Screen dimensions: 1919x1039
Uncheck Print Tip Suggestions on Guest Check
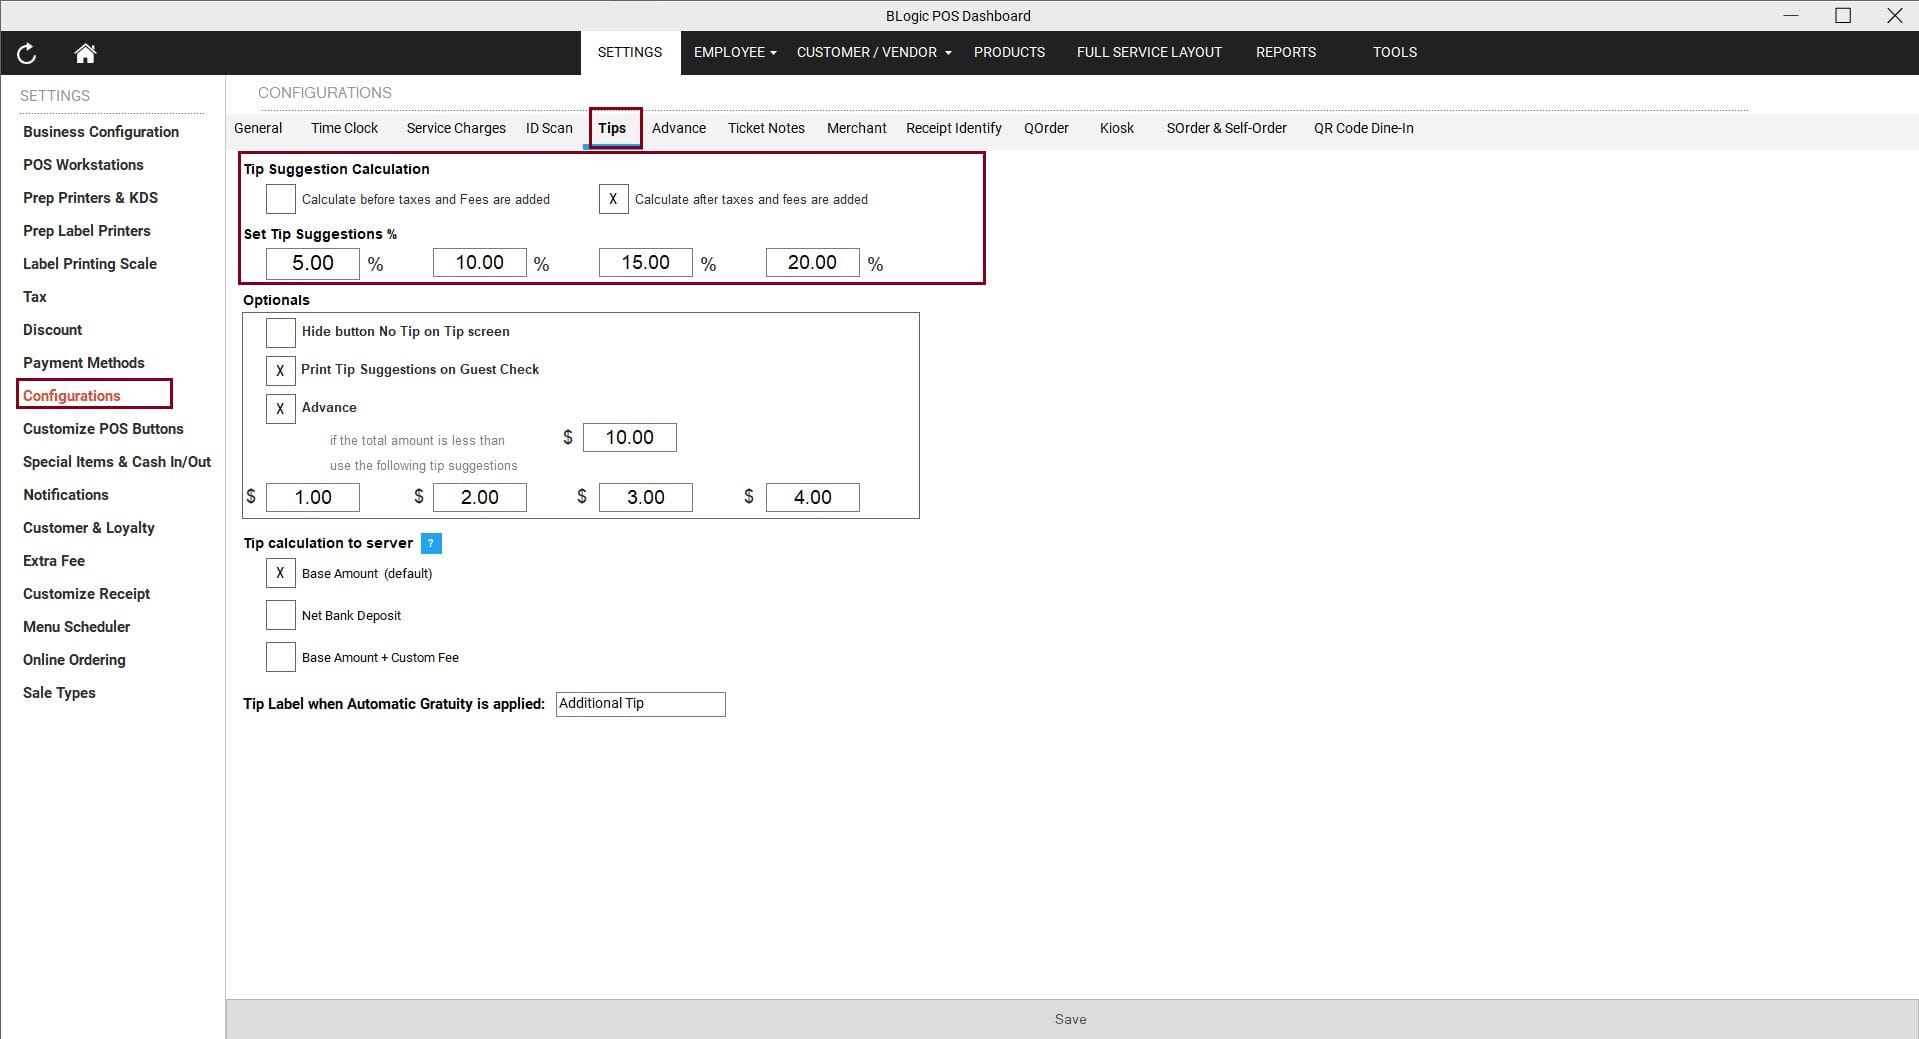tap(280, 370)
